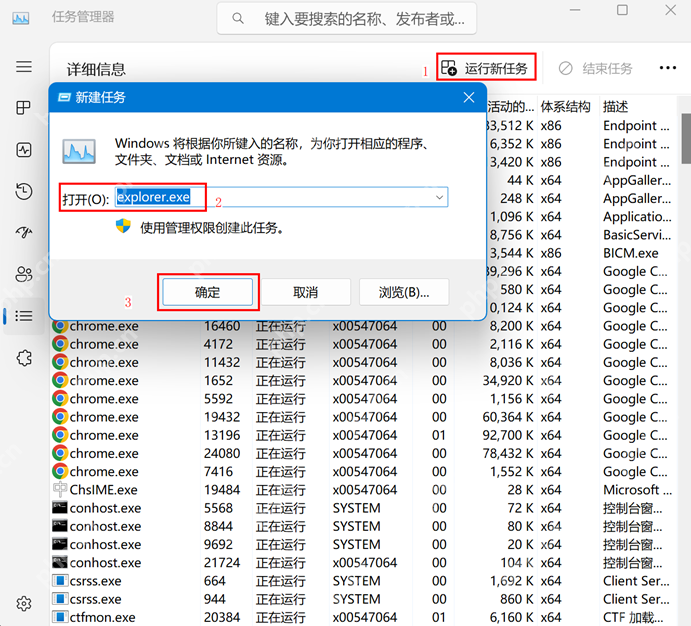Image resolution: width=691 pixels, height=626 pixels.
Task: Select chrome.exe row with PID 11432
Action: (362, 362)
